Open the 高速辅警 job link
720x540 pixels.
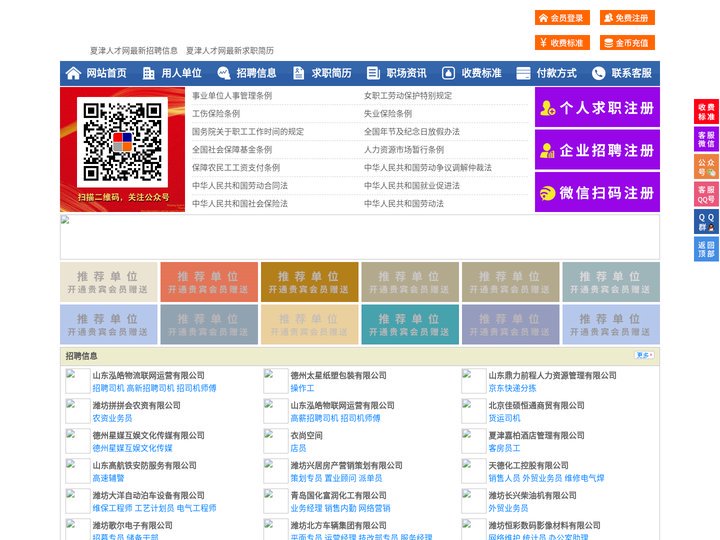tap(108, 478)
